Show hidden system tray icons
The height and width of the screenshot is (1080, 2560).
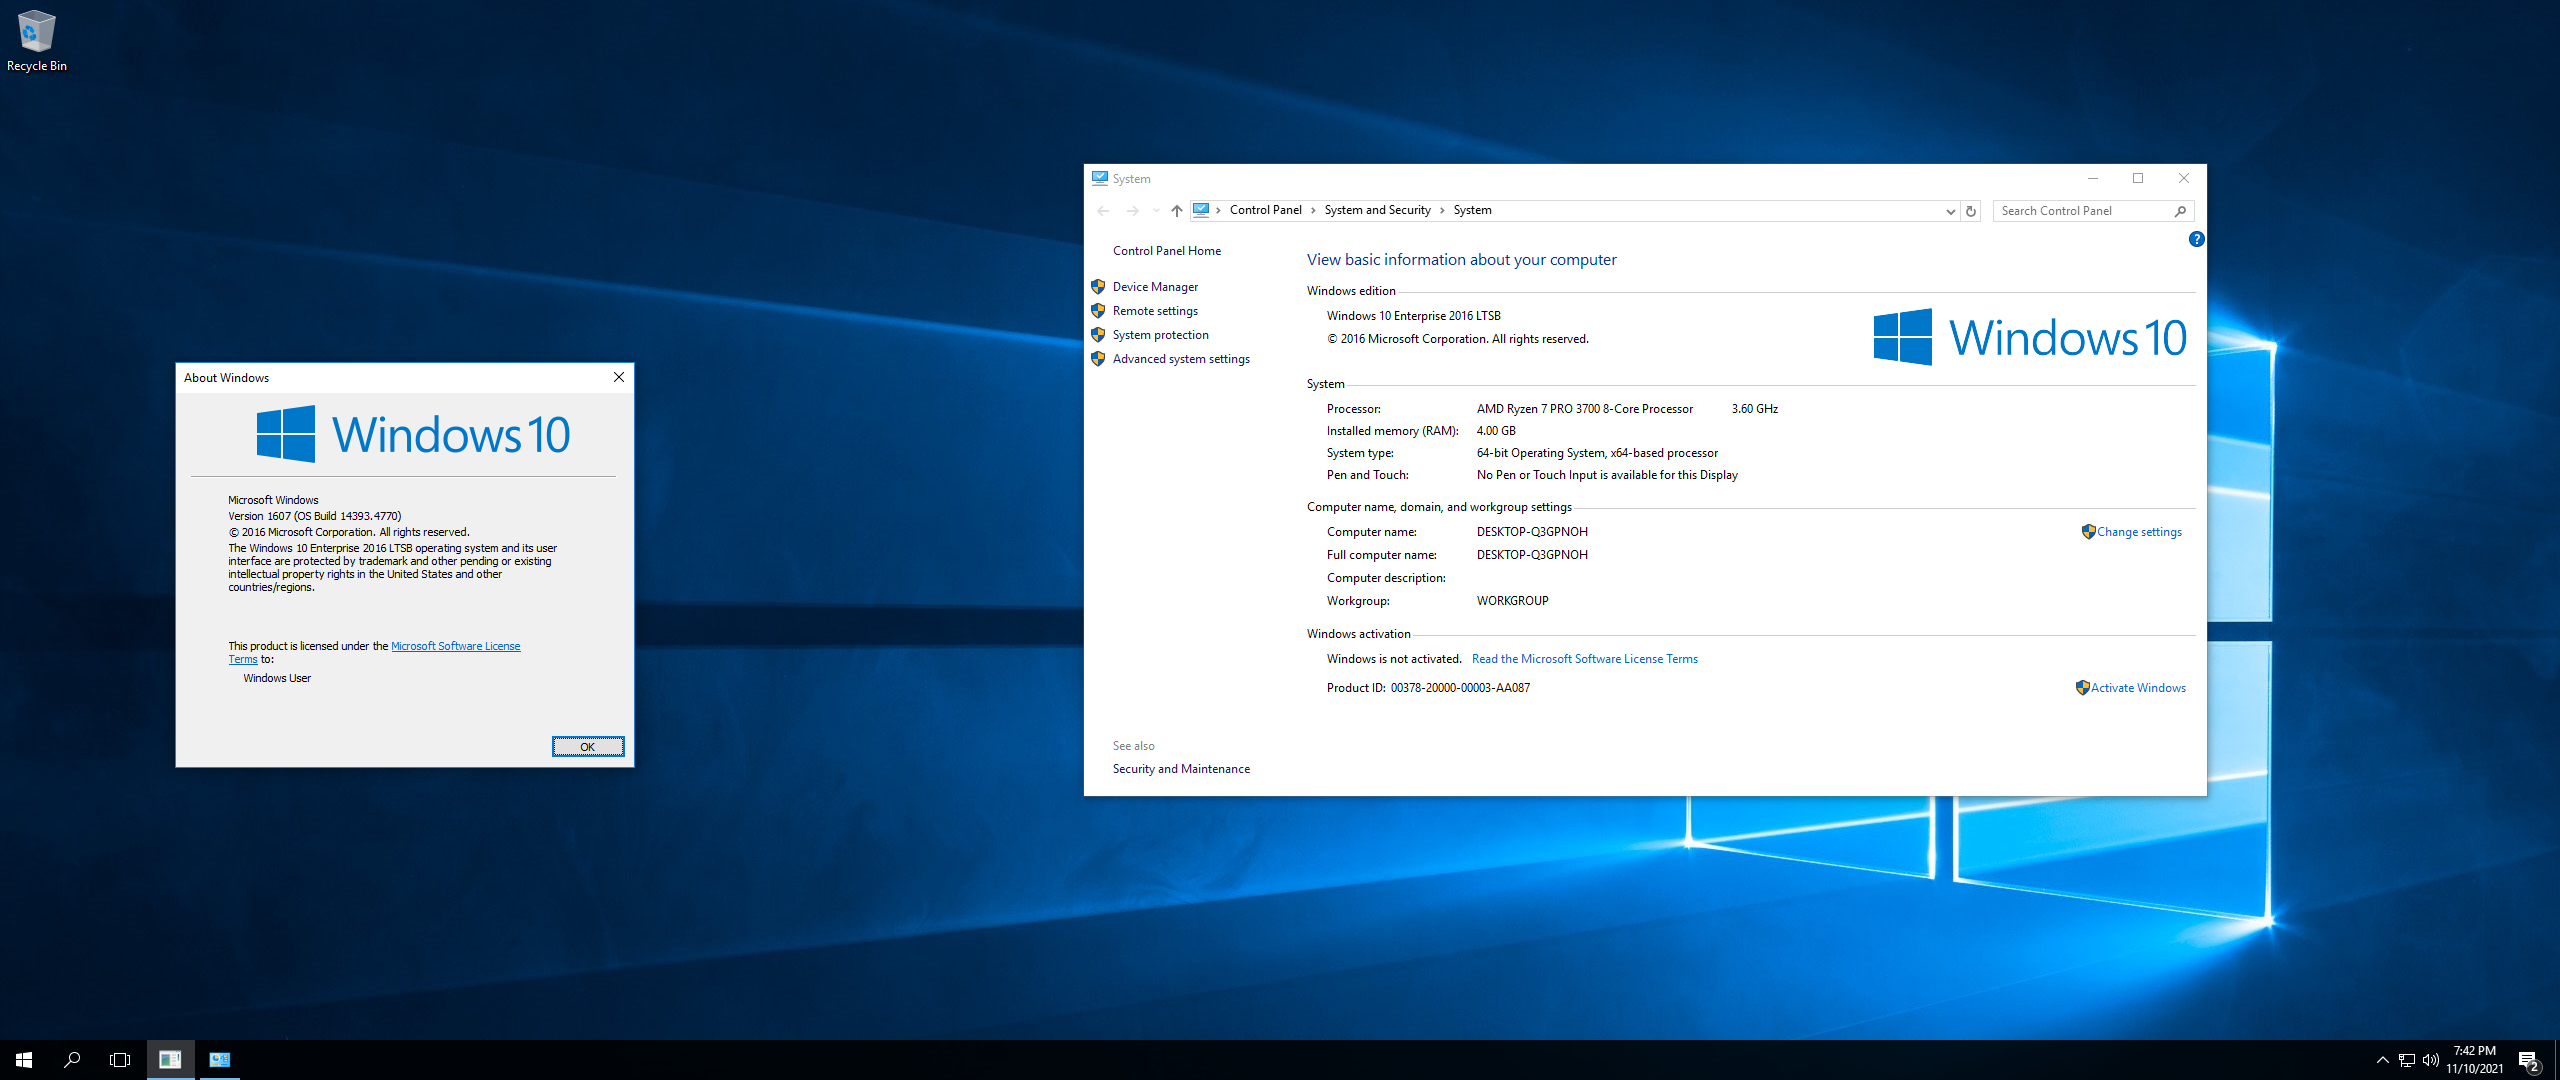(x=2382, y=1060)
